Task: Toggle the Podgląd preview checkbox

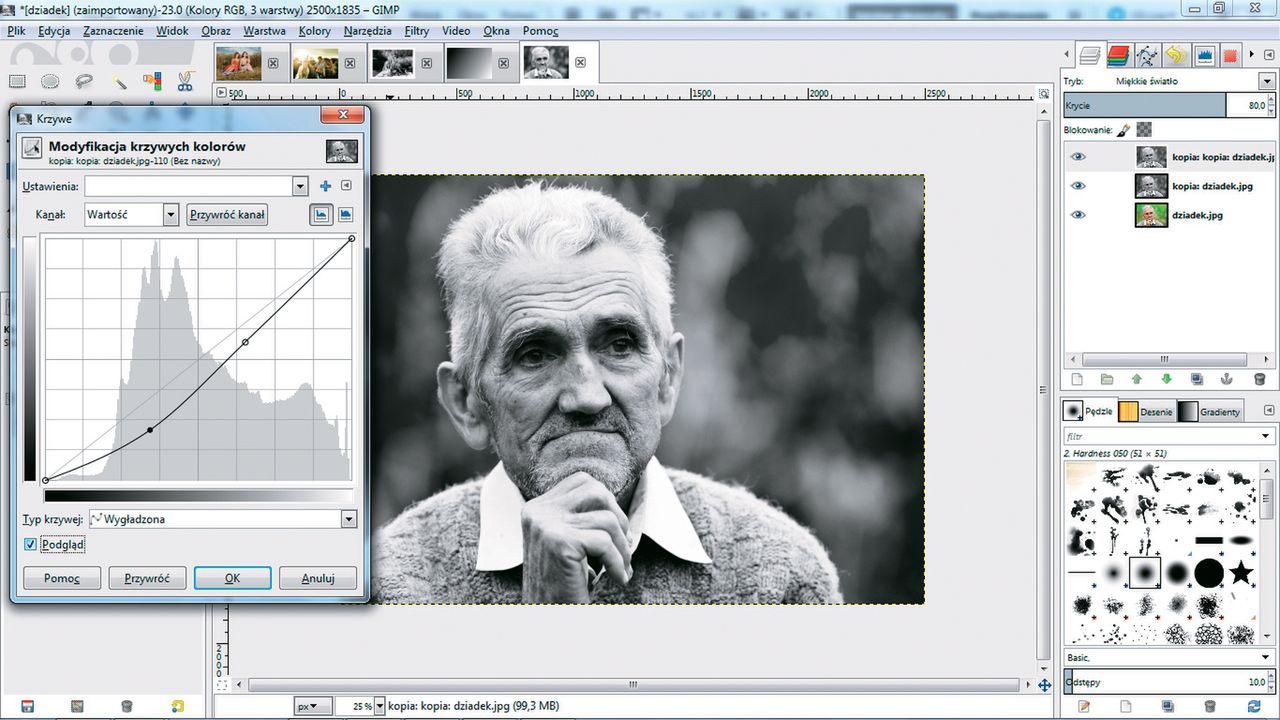Action: (30, 544)
